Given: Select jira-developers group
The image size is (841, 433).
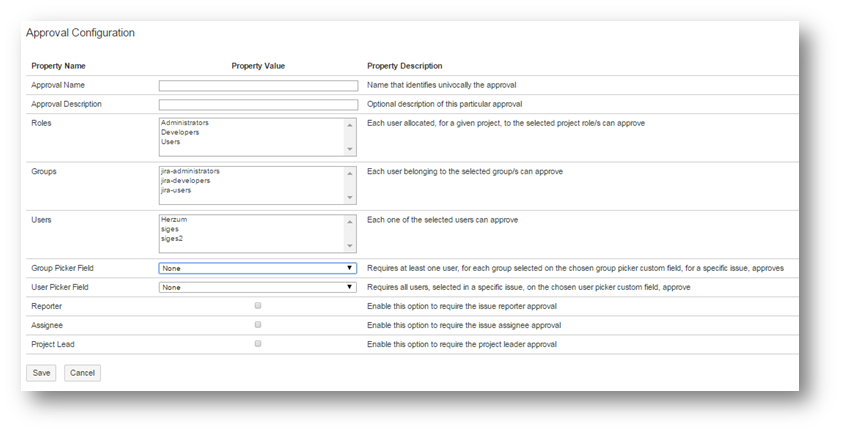Looking at the screenshot, I should pyautogui.click(x=186, y=180).
